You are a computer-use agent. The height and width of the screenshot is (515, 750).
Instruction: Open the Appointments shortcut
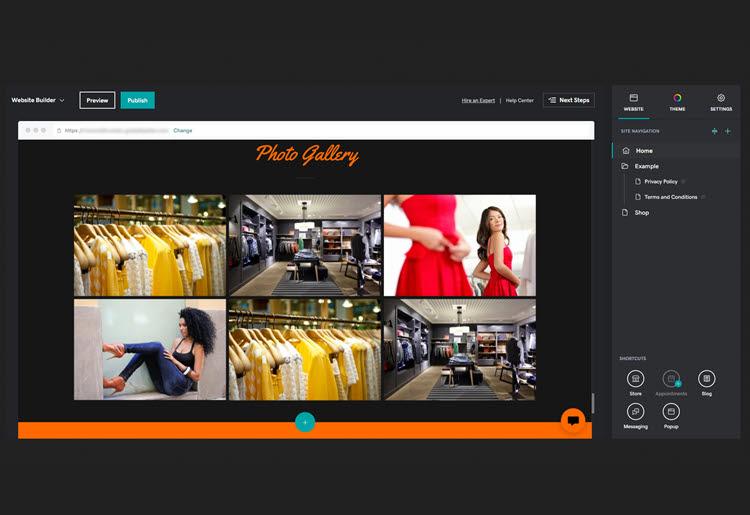[x=671, y=379]
